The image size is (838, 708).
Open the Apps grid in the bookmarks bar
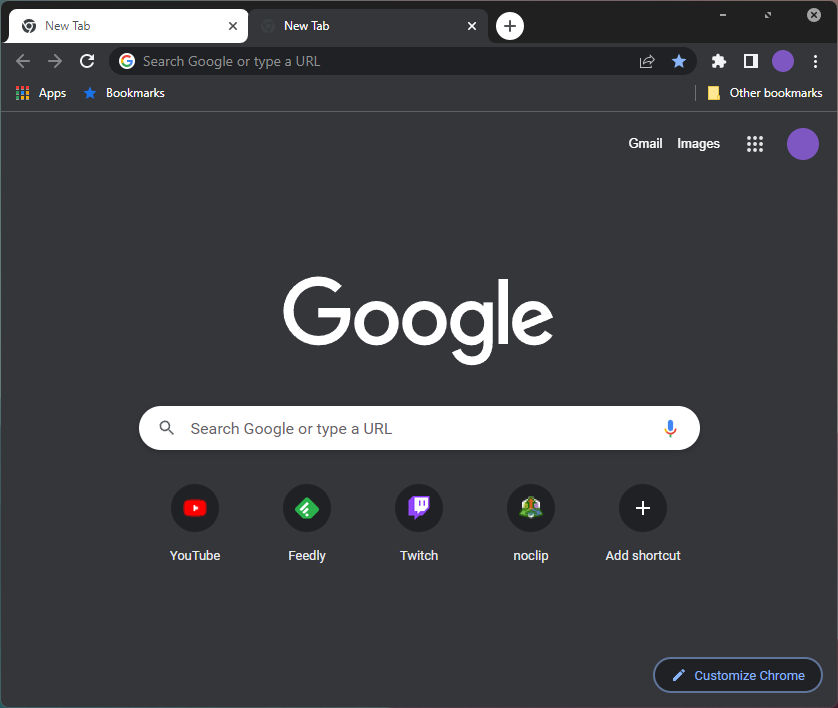click(x=41, y=93)
